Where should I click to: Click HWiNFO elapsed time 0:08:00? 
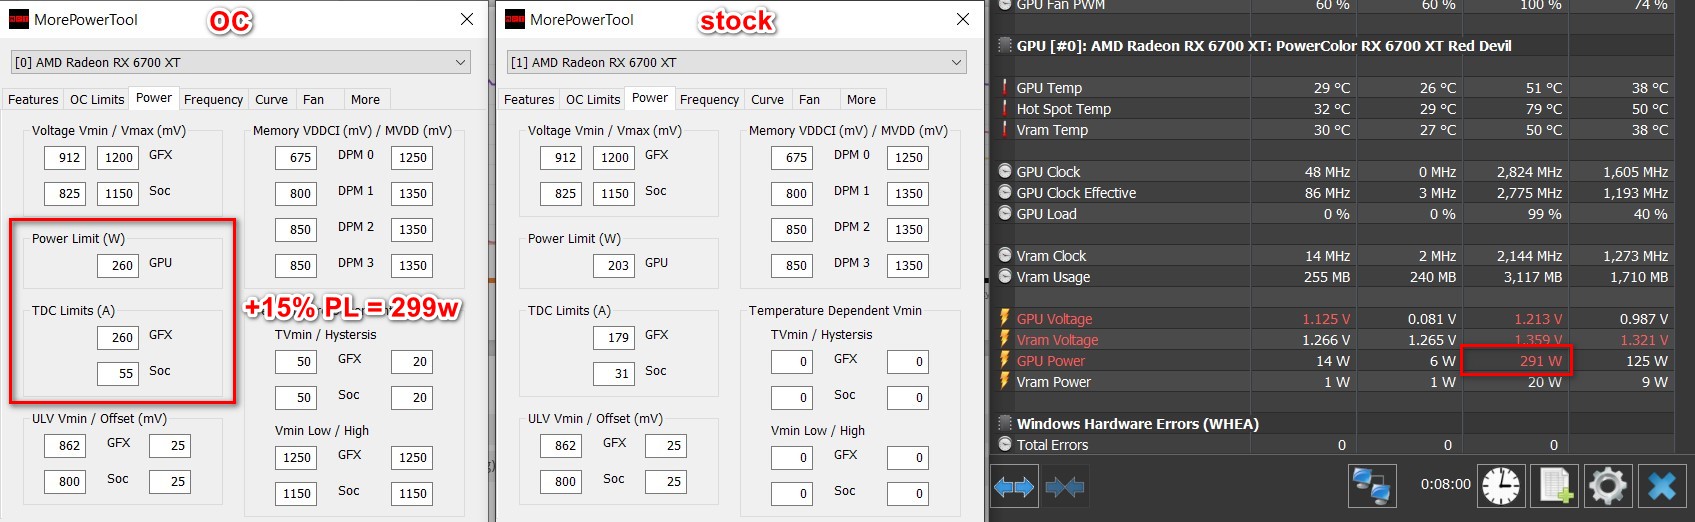click(x=1445, y=484)
